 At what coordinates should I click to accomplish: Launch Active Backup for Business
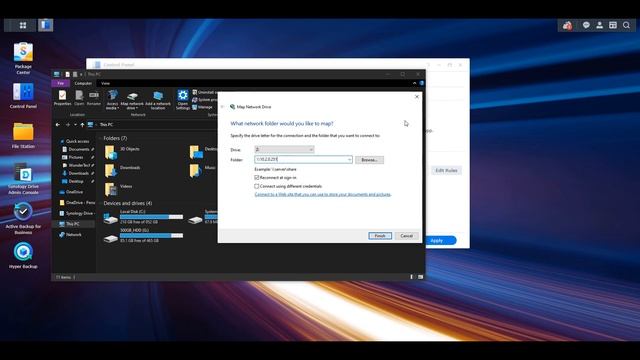(23, 218)
